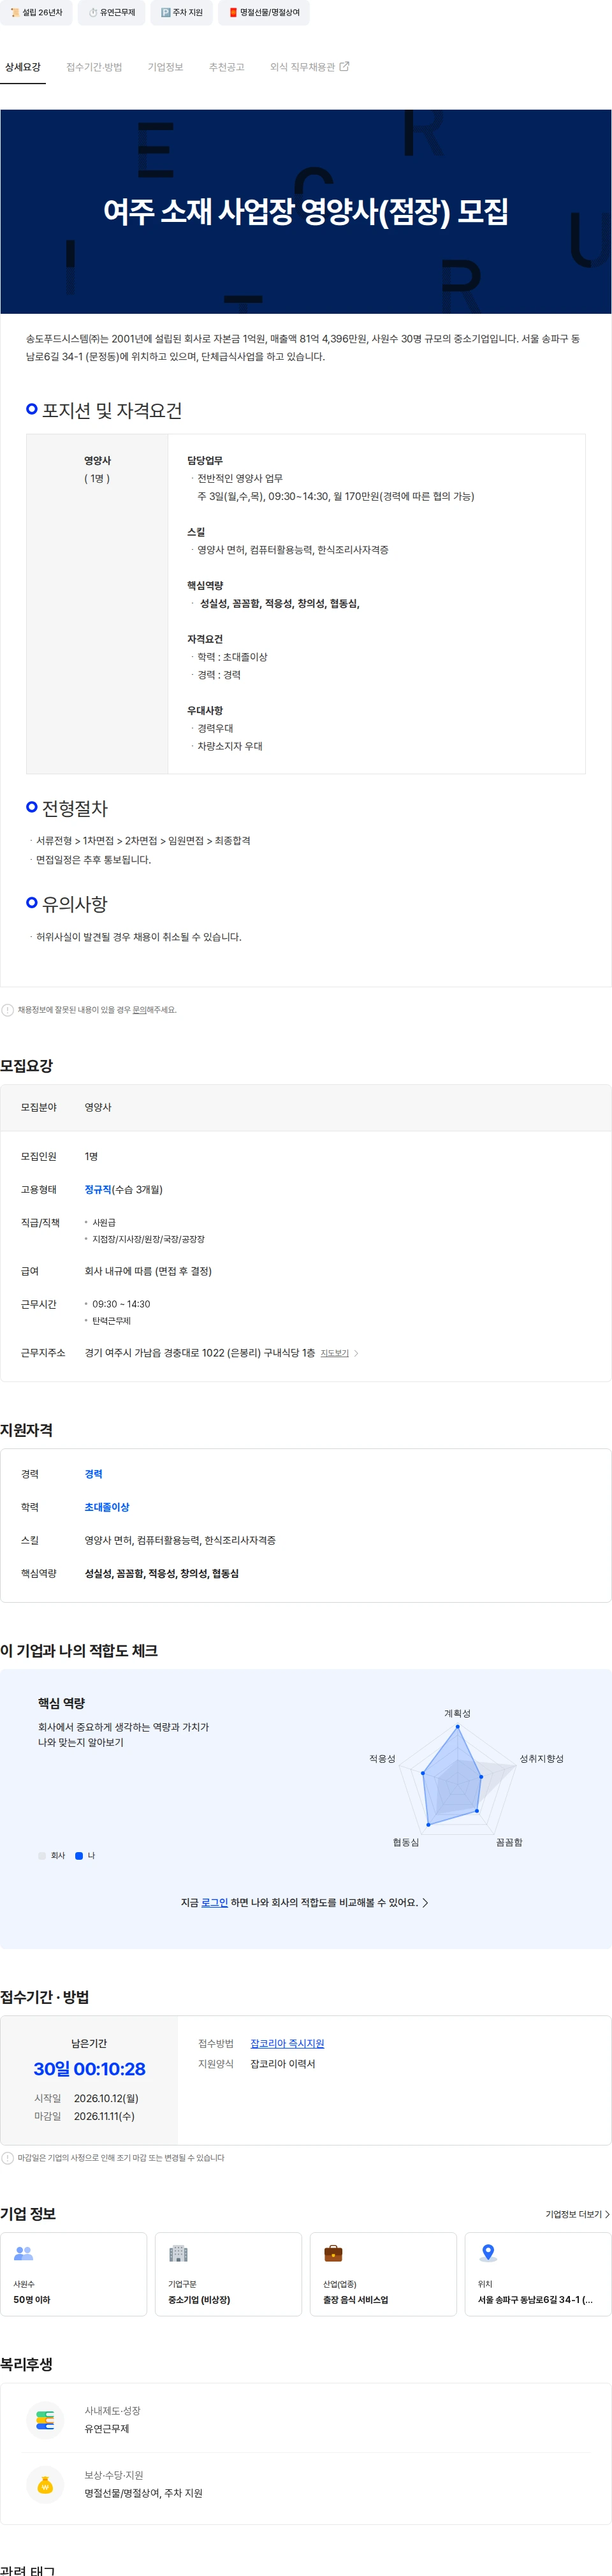The height and width of the screenshot is (2576, 612).
Task: Click the 설립 26년차 tag
Action: point(36,12)
